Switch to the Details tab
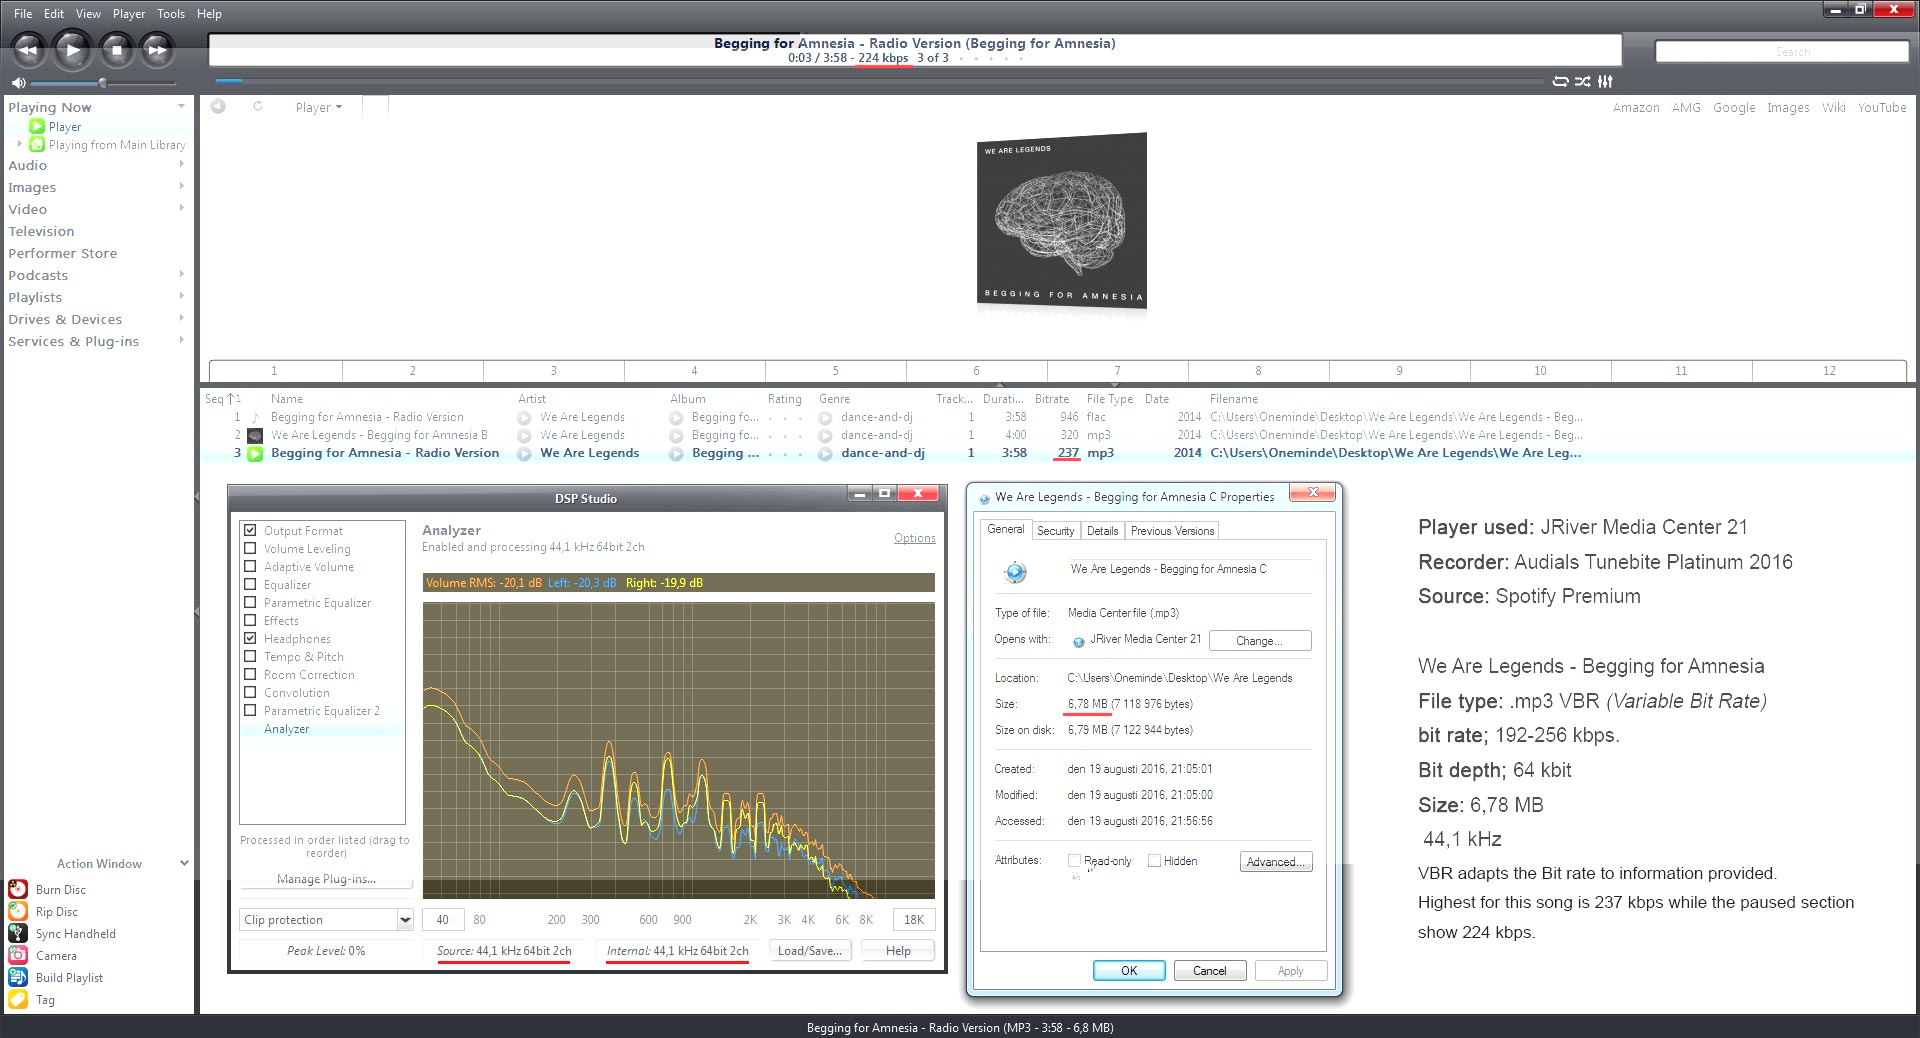This screenshot has height=1038, width=1920. (x=1102, y=531)
